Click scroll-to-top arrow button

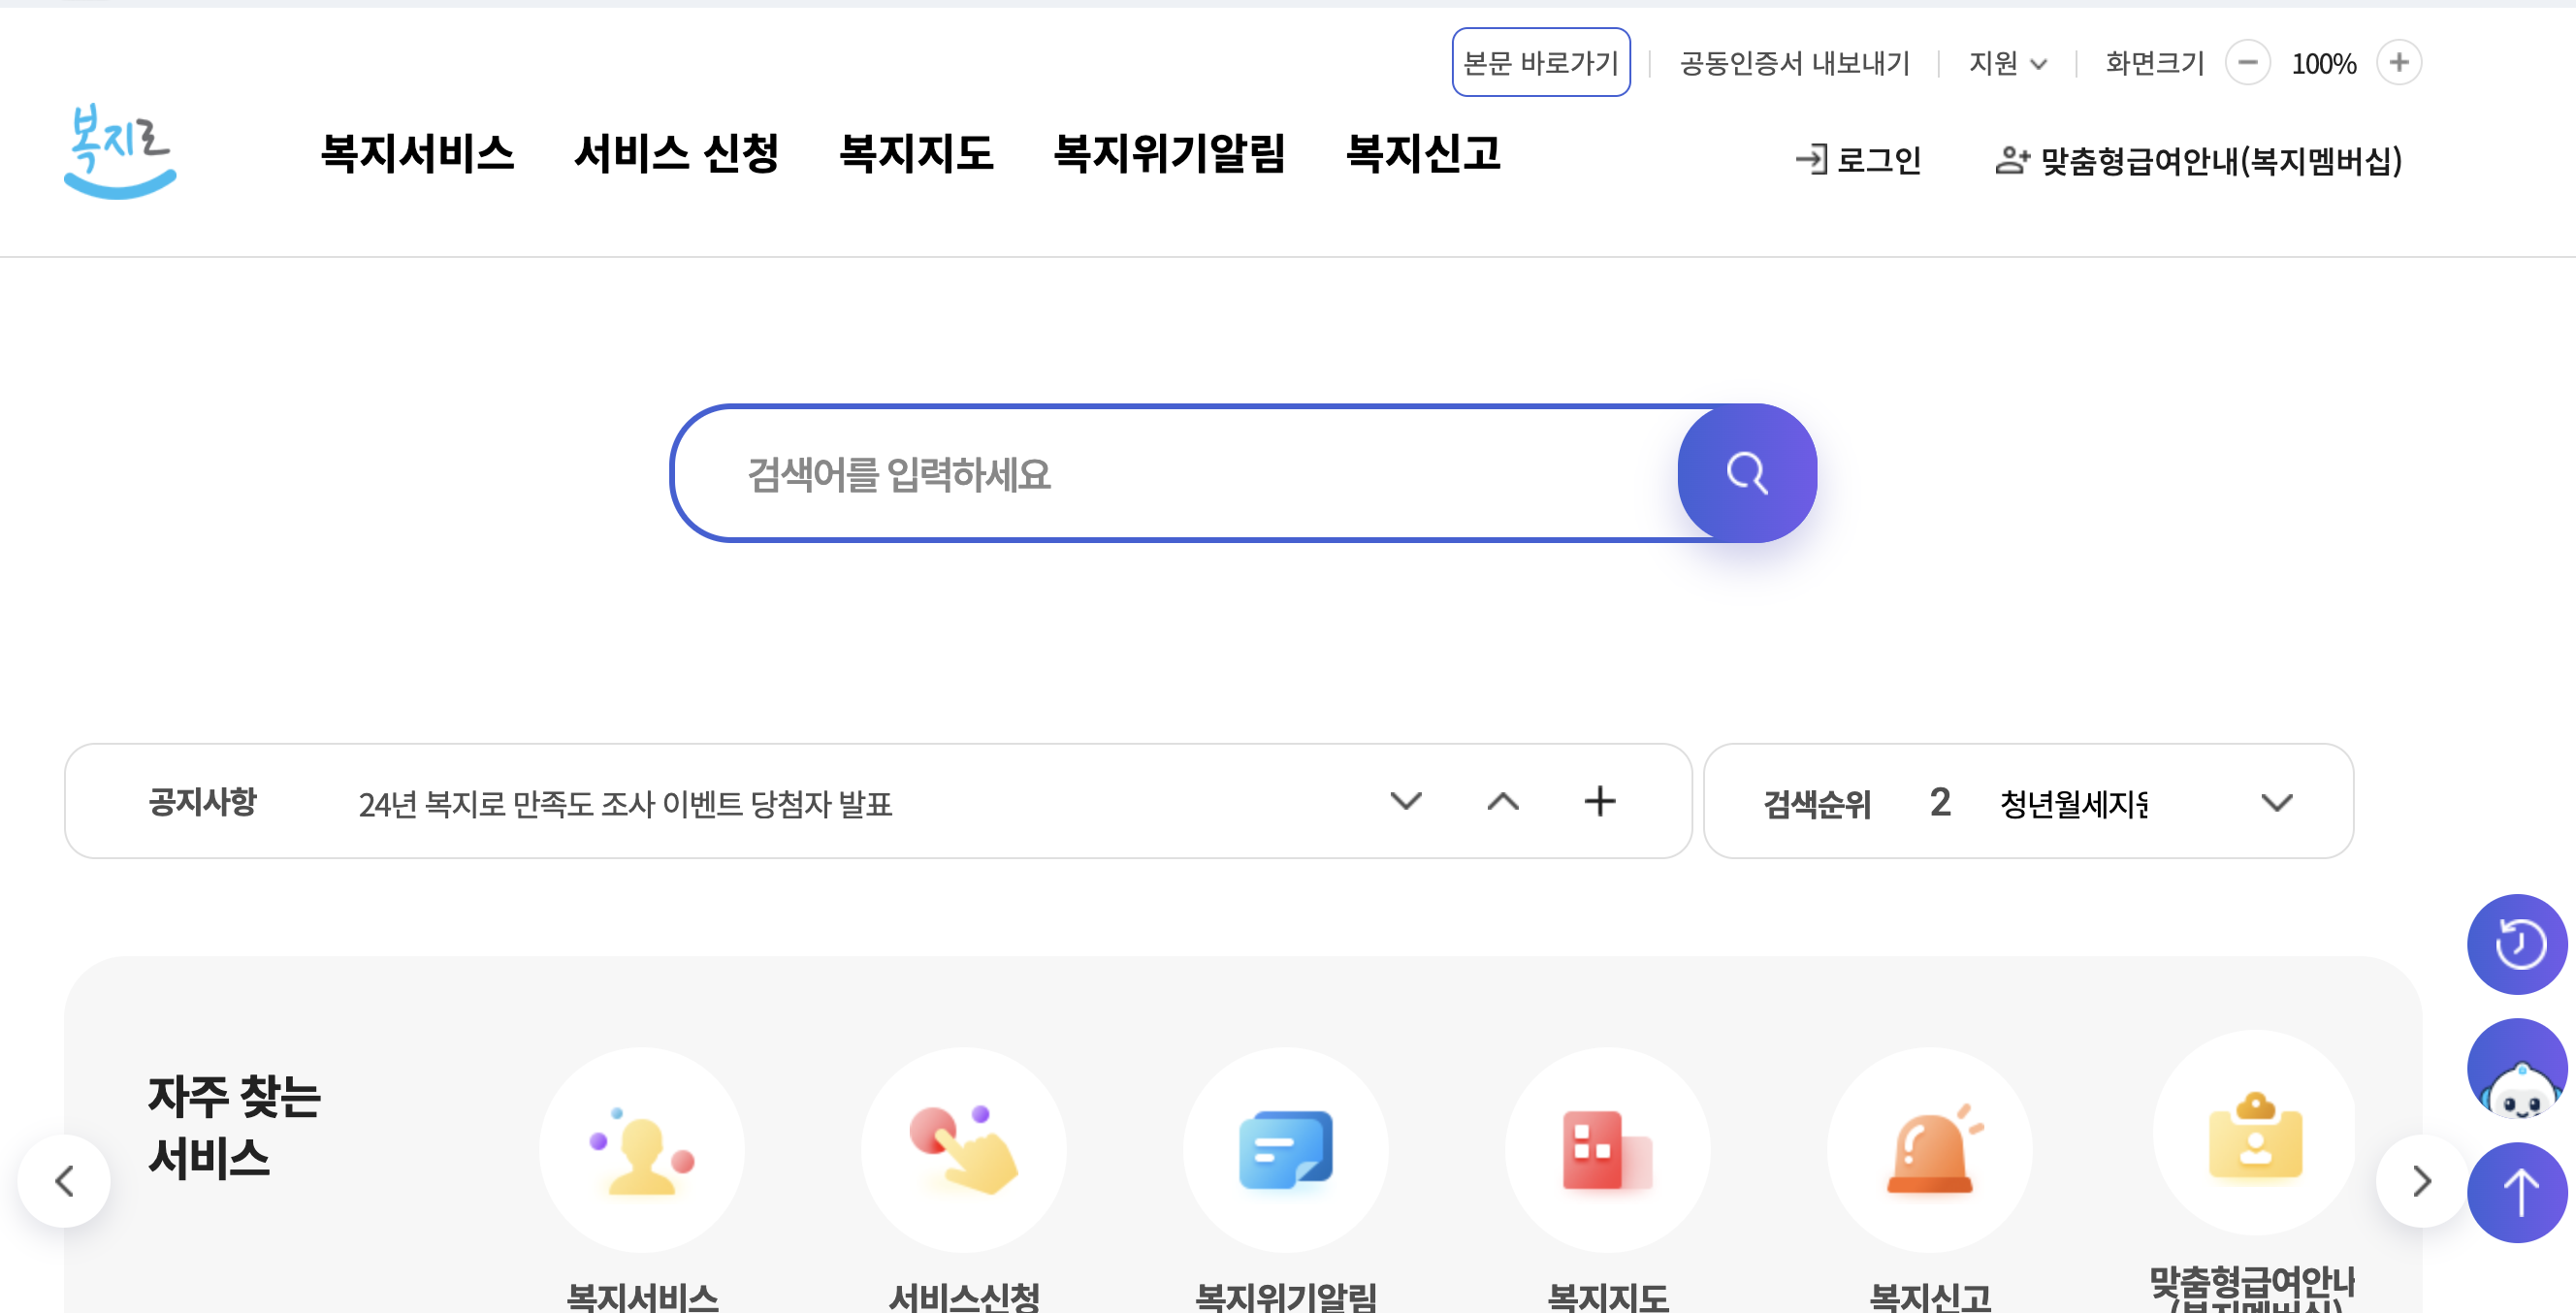tap(2516, 1192)
